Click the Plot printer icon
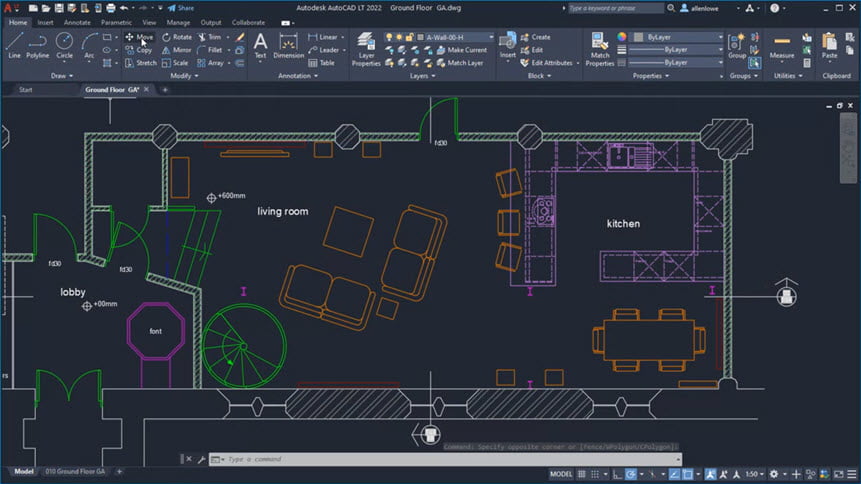Viewport: 861px width, 484px height. [111, 8]
